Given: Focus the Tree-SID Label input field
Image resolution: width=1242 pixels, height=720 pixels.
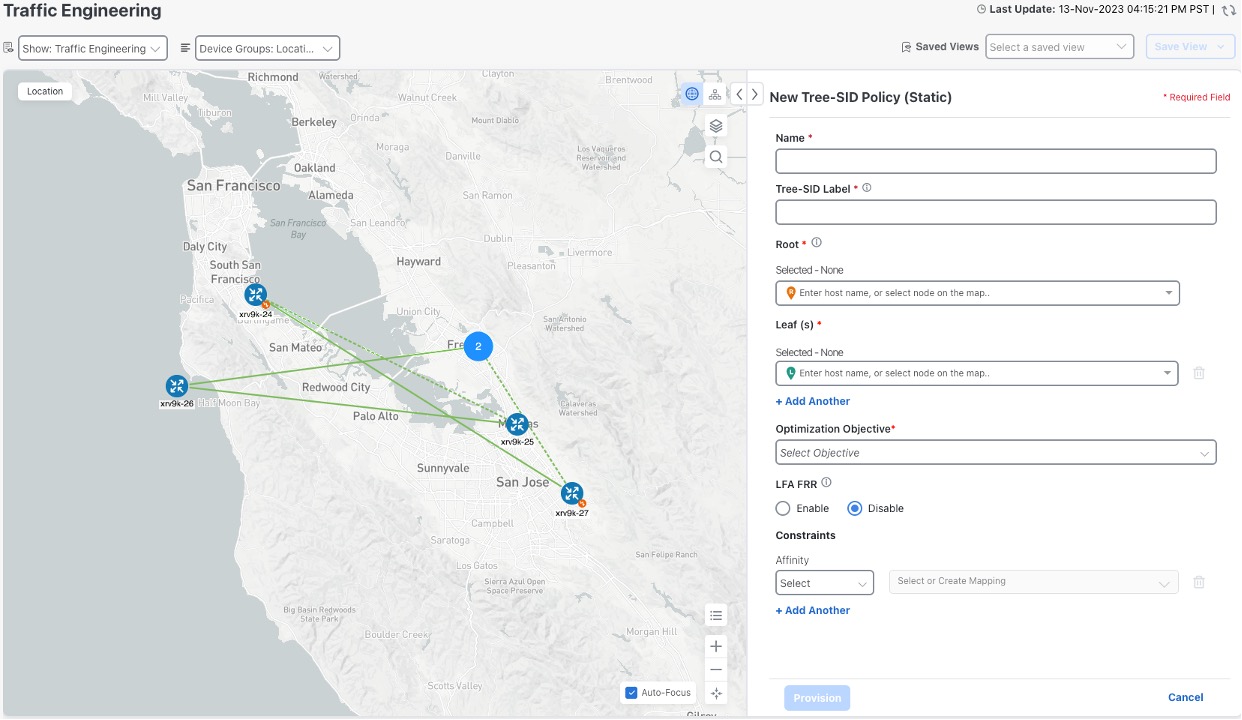Looking at the screenshot, I should point(996,212).
